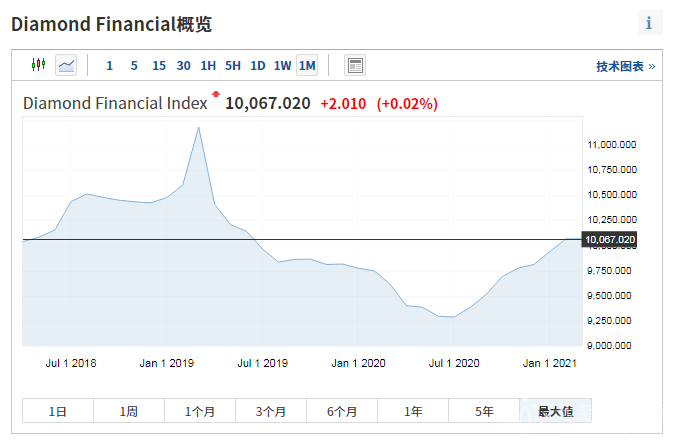Viewport: 676px width, 446px height.
Task: Set chart interval to 5 minutes
Action: (x=134, y=66)
